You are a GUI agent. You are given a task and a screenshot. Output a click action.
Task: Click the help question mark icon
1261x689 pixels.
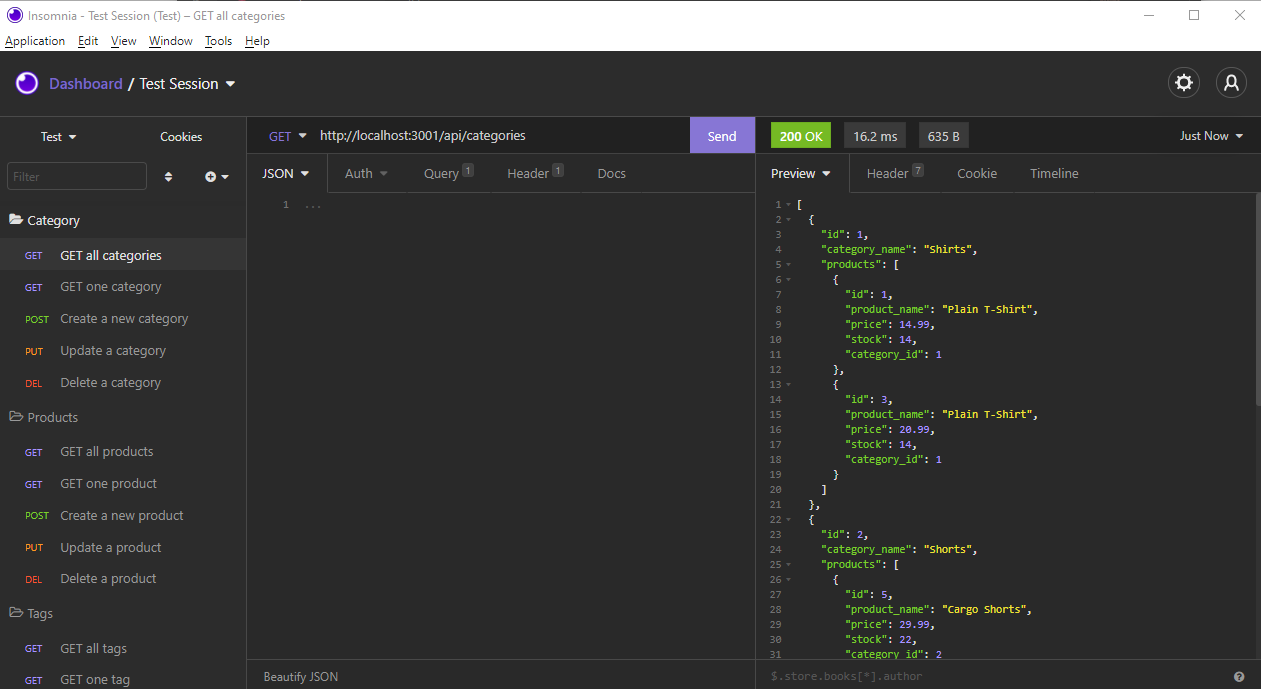(1239, 677)
